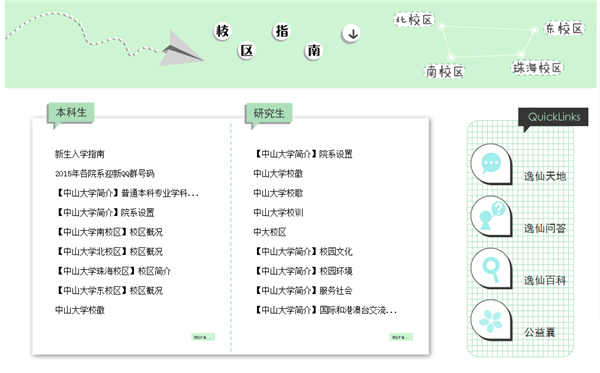This screenshot has height=373, width=600.
Task: Click more button in 本科生 column
Action: (203, 337)
